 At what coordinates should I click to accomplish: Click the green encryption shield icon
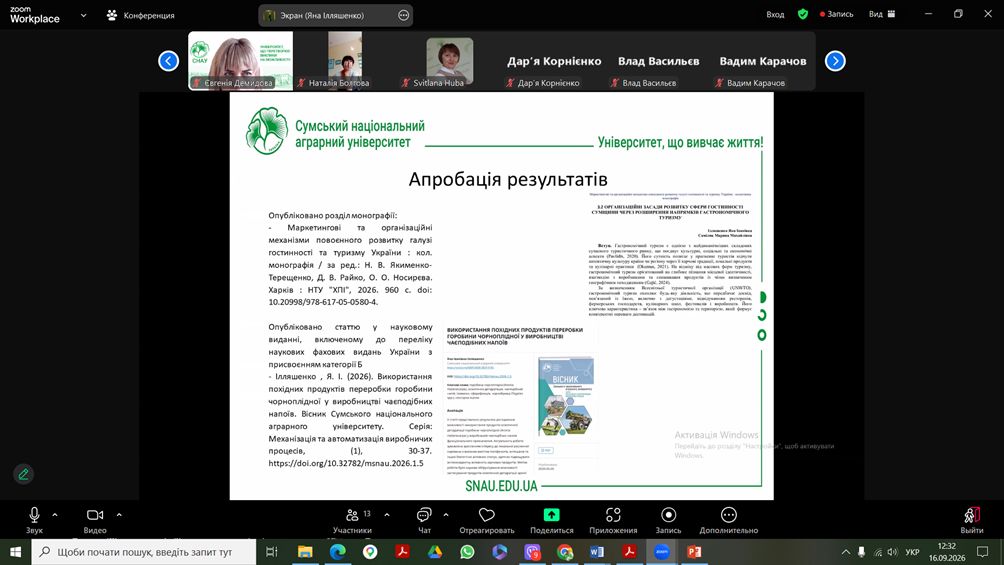coord(803,14)
